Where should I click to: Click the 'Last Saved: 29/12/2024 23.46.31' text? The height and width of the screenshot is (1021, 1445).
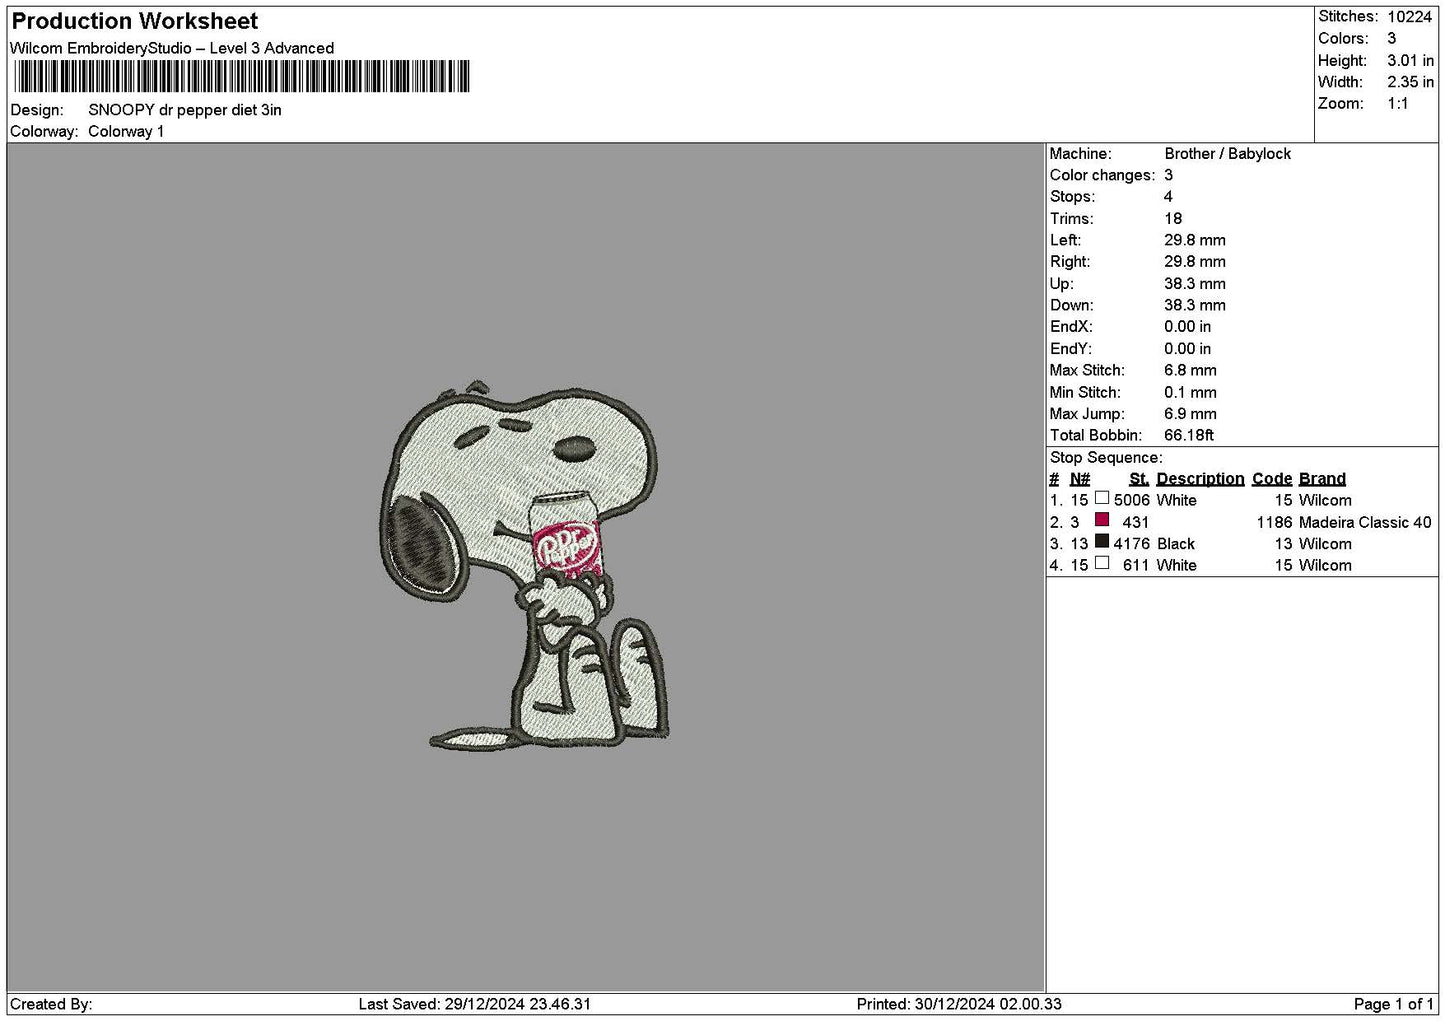click(x=475, y=1004)
